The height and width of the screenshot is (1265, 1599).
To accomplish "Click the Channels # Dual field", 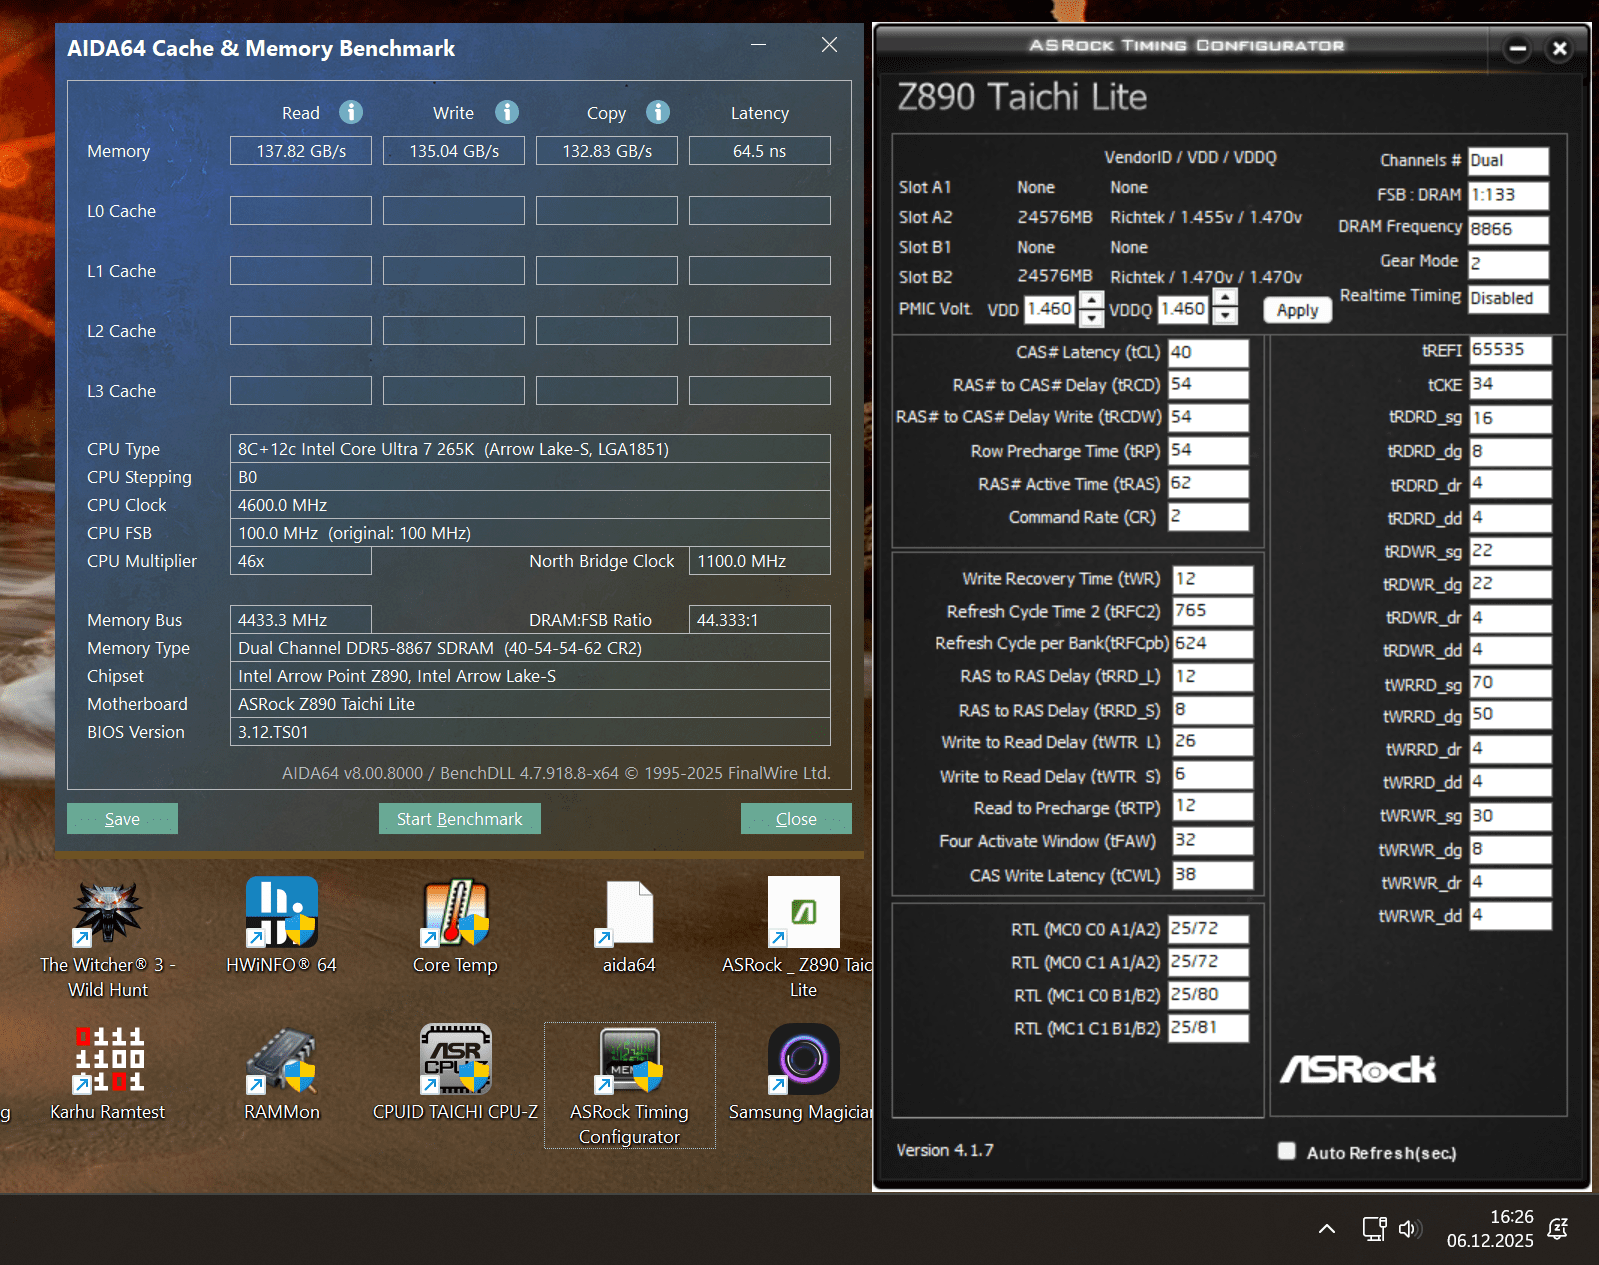I will pyautogui.click(x=1508, y=160).
